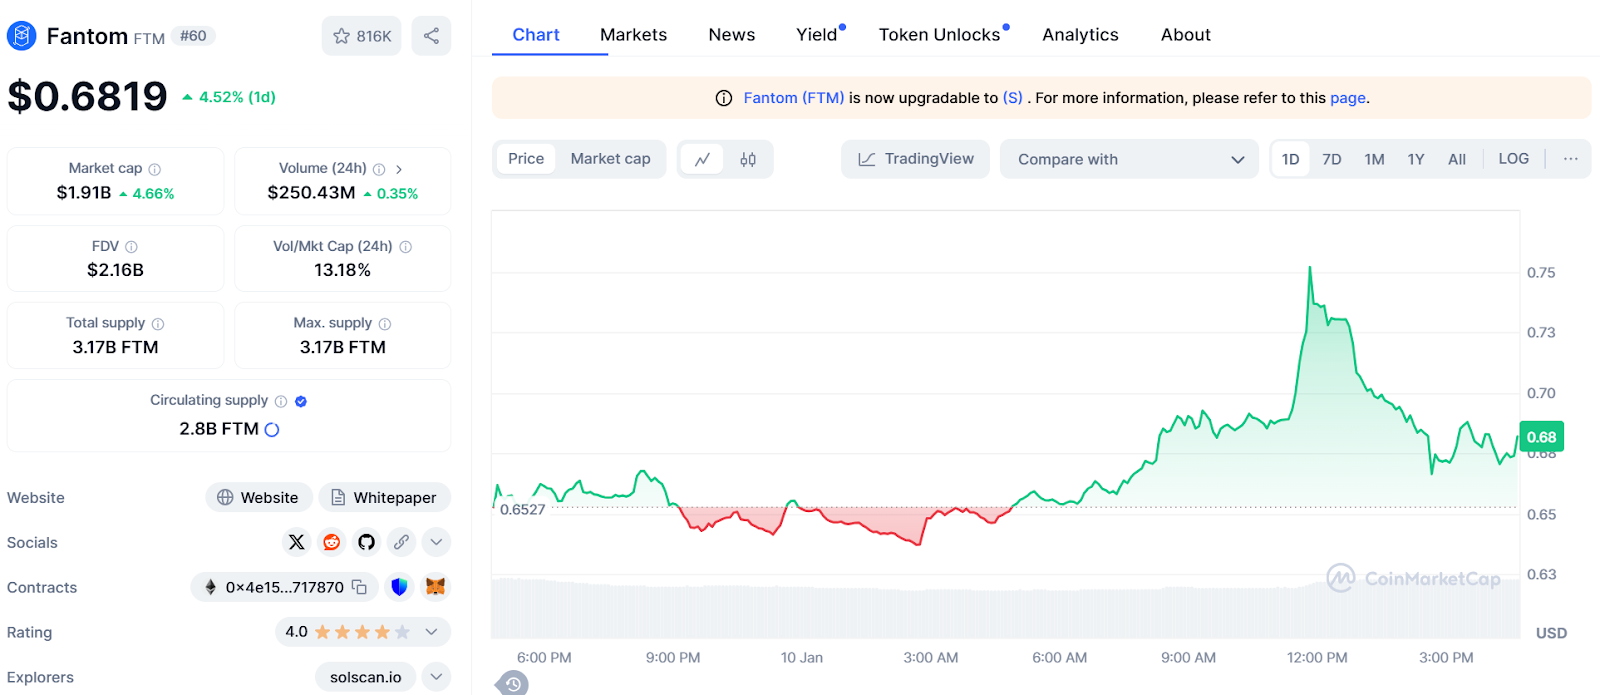Set chart range to 7D
The height and width of the screenshot is (695, 1600).
1332,159
